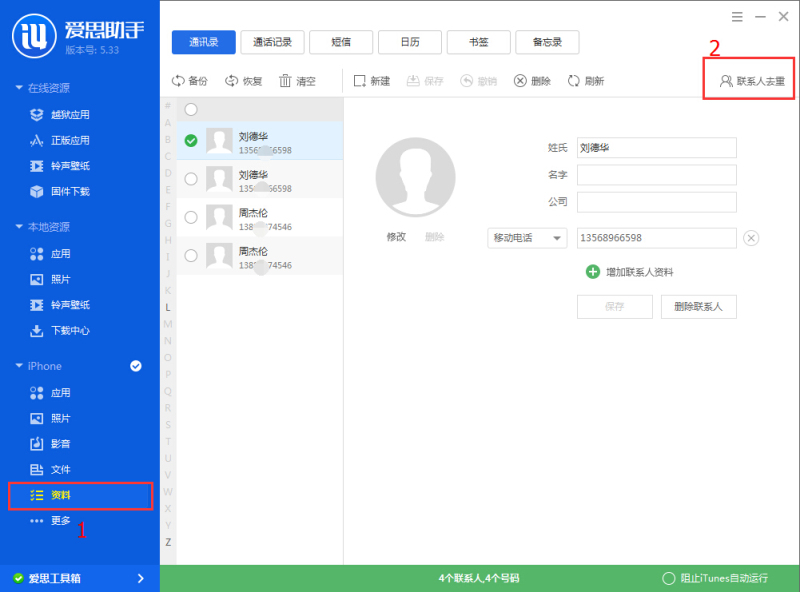Select the 恢复 (restore) toolbar icon
This screenshot has width=800, height=592.
tap(243, 81)
